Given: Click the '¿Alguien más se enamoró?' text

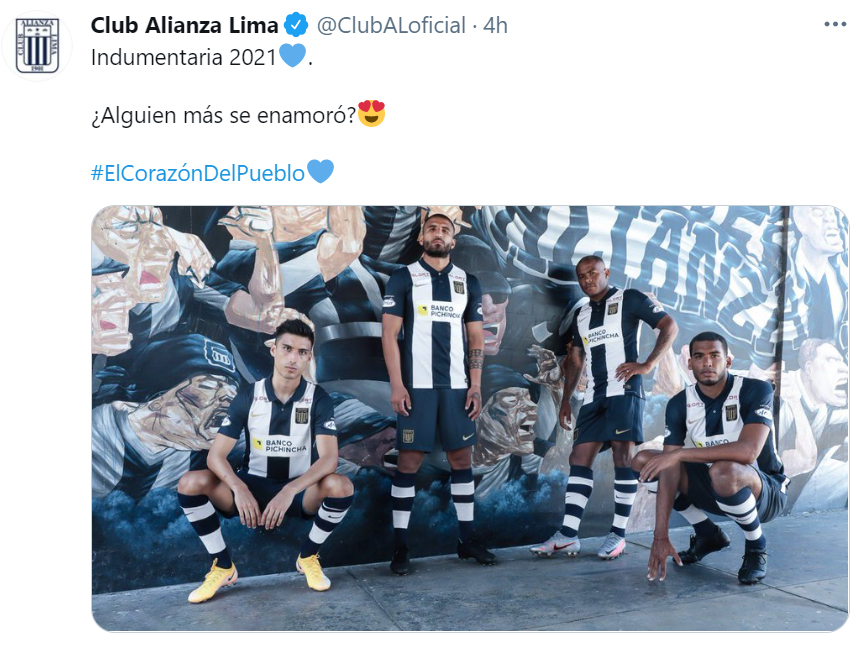Looking at the screenshot, I should pyautogui.click(x=224, y=115).
